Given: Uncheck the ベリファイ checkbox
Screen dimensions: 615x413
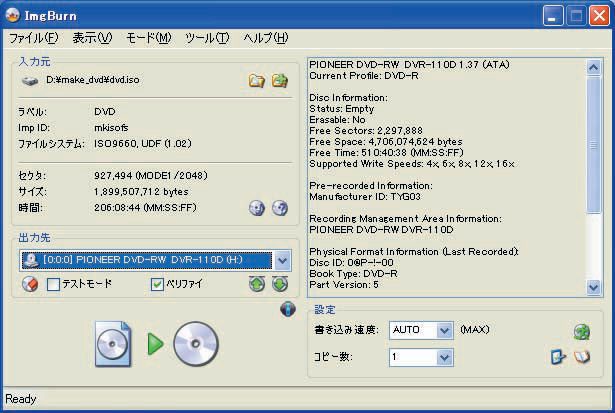Looking at the screenshot, I should (x=157, y=284).
